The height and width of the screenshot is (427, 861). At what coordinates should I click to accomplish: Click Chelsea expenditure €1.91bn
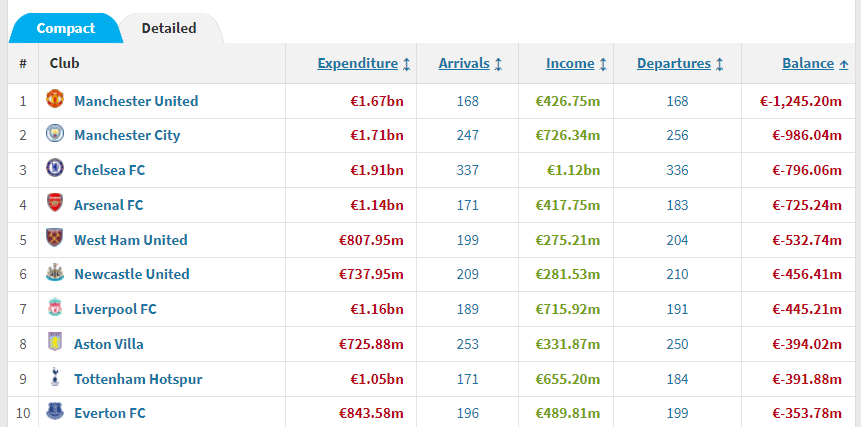click(377, 170)
